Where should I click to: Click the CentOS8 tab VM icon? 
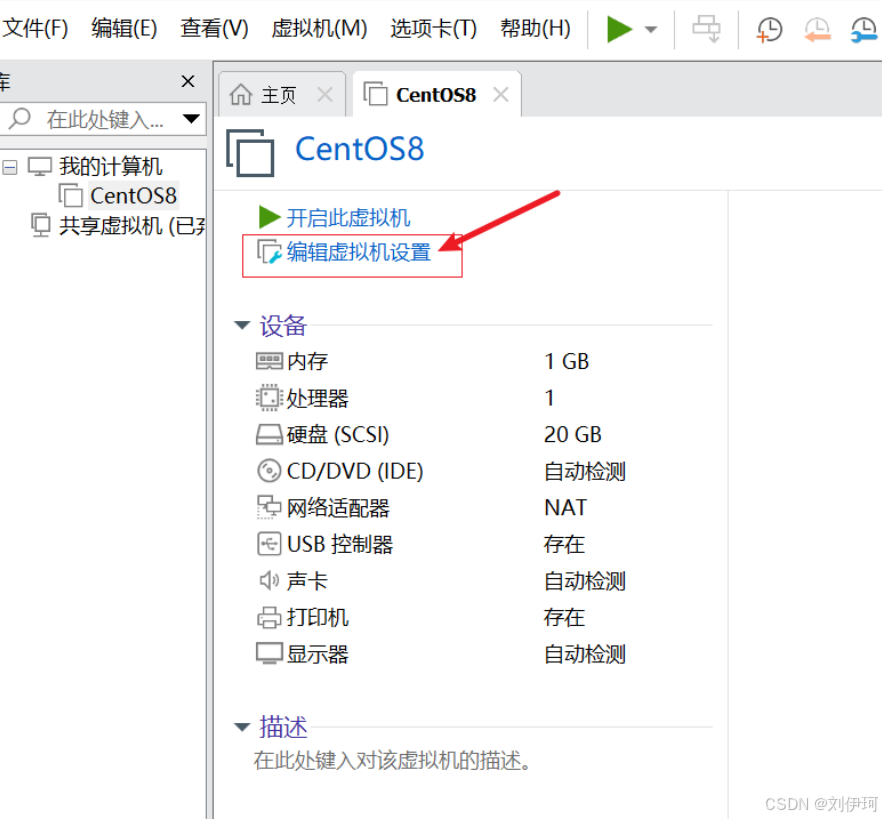[376, 93]
